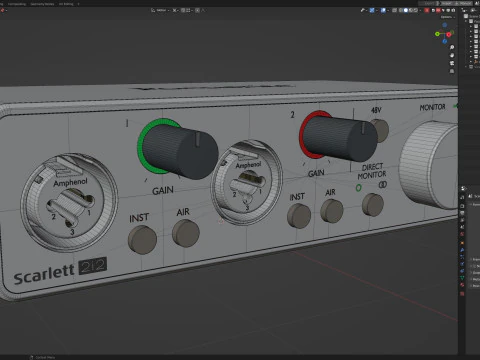480x360 pixels.
Task: Toggle viewport gizmos display
Action: pos(372,10)
